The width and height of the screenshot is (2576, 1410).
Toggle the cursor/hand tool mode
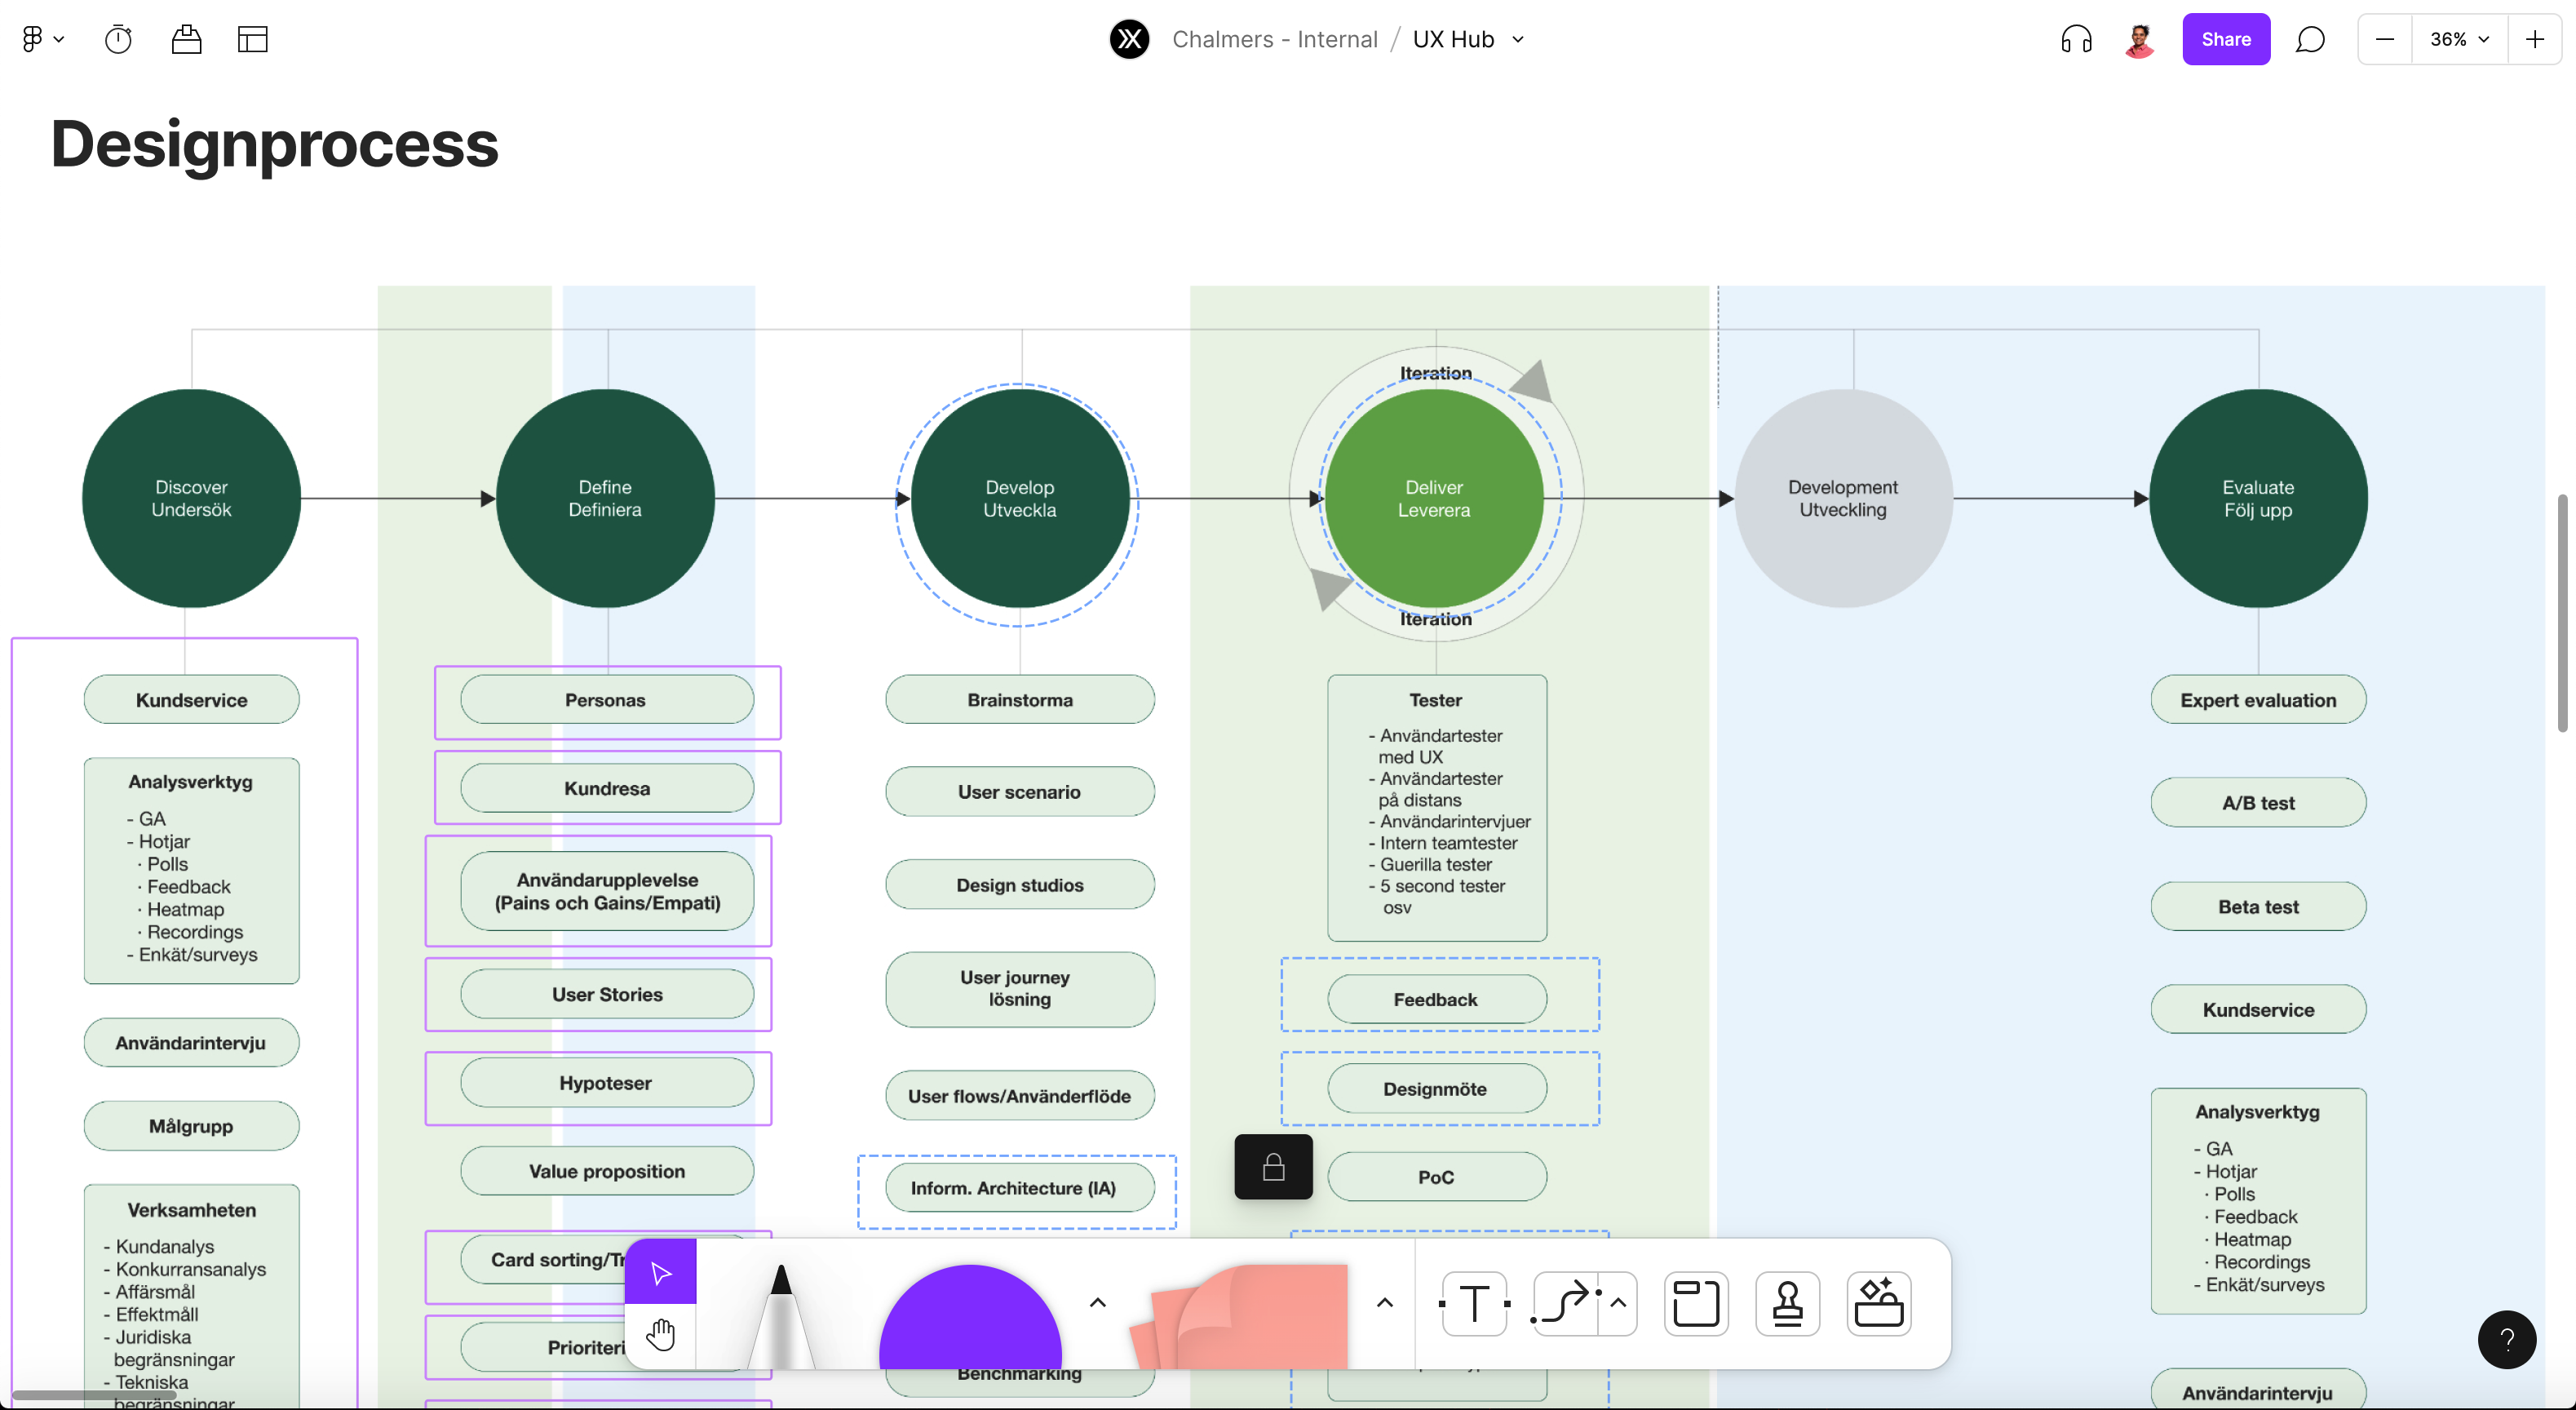coord(660,1337)
